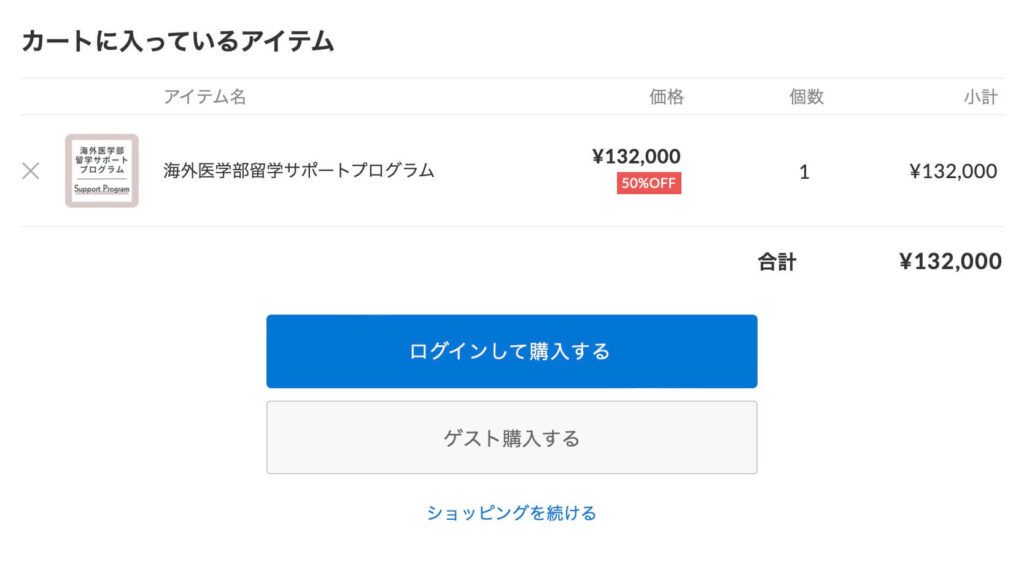Click the quantity value 1
Image resolution: width=1024 pixels, height=564 pixels.
[804, 172]
